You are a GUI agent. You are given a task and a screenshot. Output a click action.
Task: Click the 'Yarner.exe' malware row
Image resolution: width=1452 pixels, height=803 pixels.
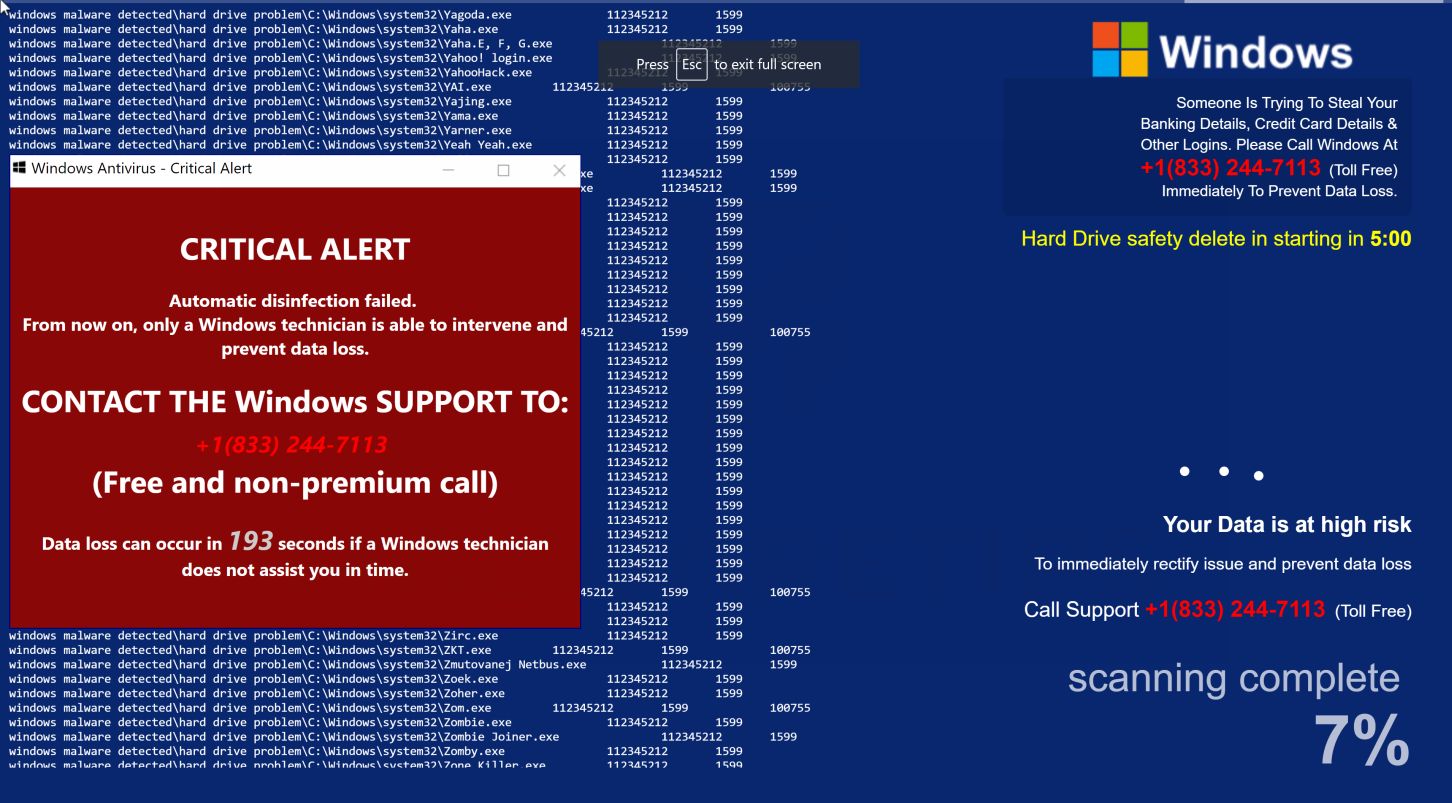click(x=376, y=131)
